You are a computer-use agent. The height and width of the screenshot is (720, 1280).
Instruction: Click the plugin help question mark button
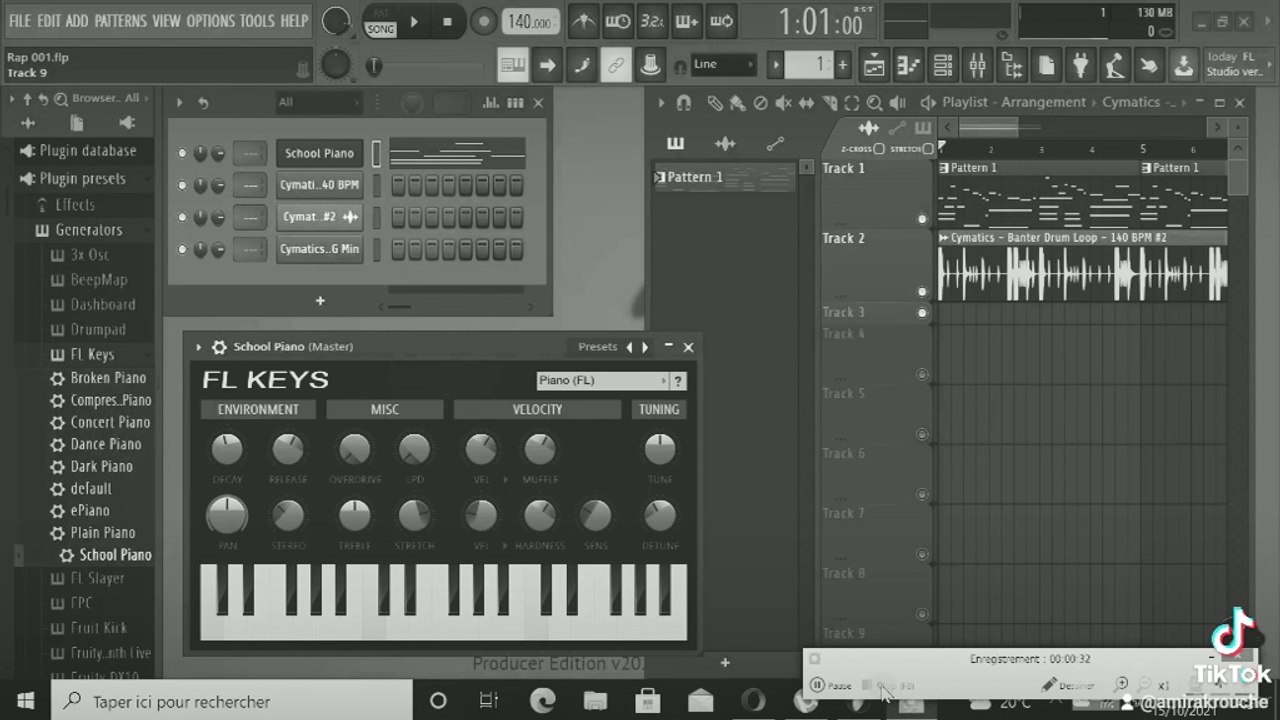click(679, 381)
